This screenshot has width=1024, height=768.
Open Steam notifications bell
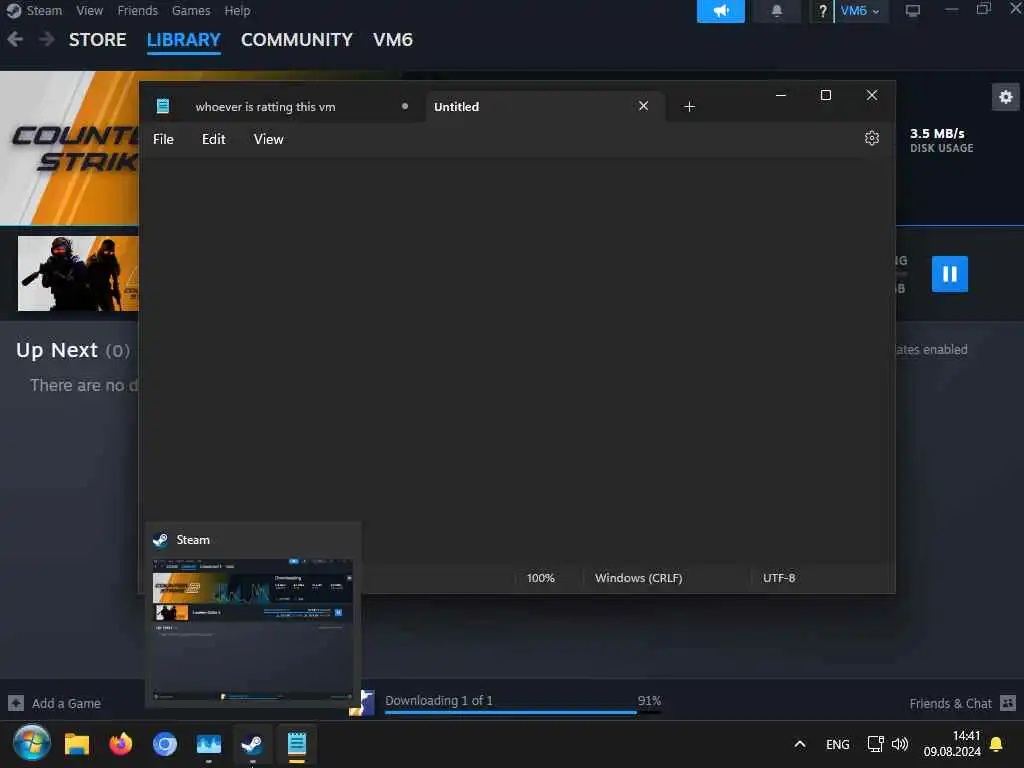776,11
